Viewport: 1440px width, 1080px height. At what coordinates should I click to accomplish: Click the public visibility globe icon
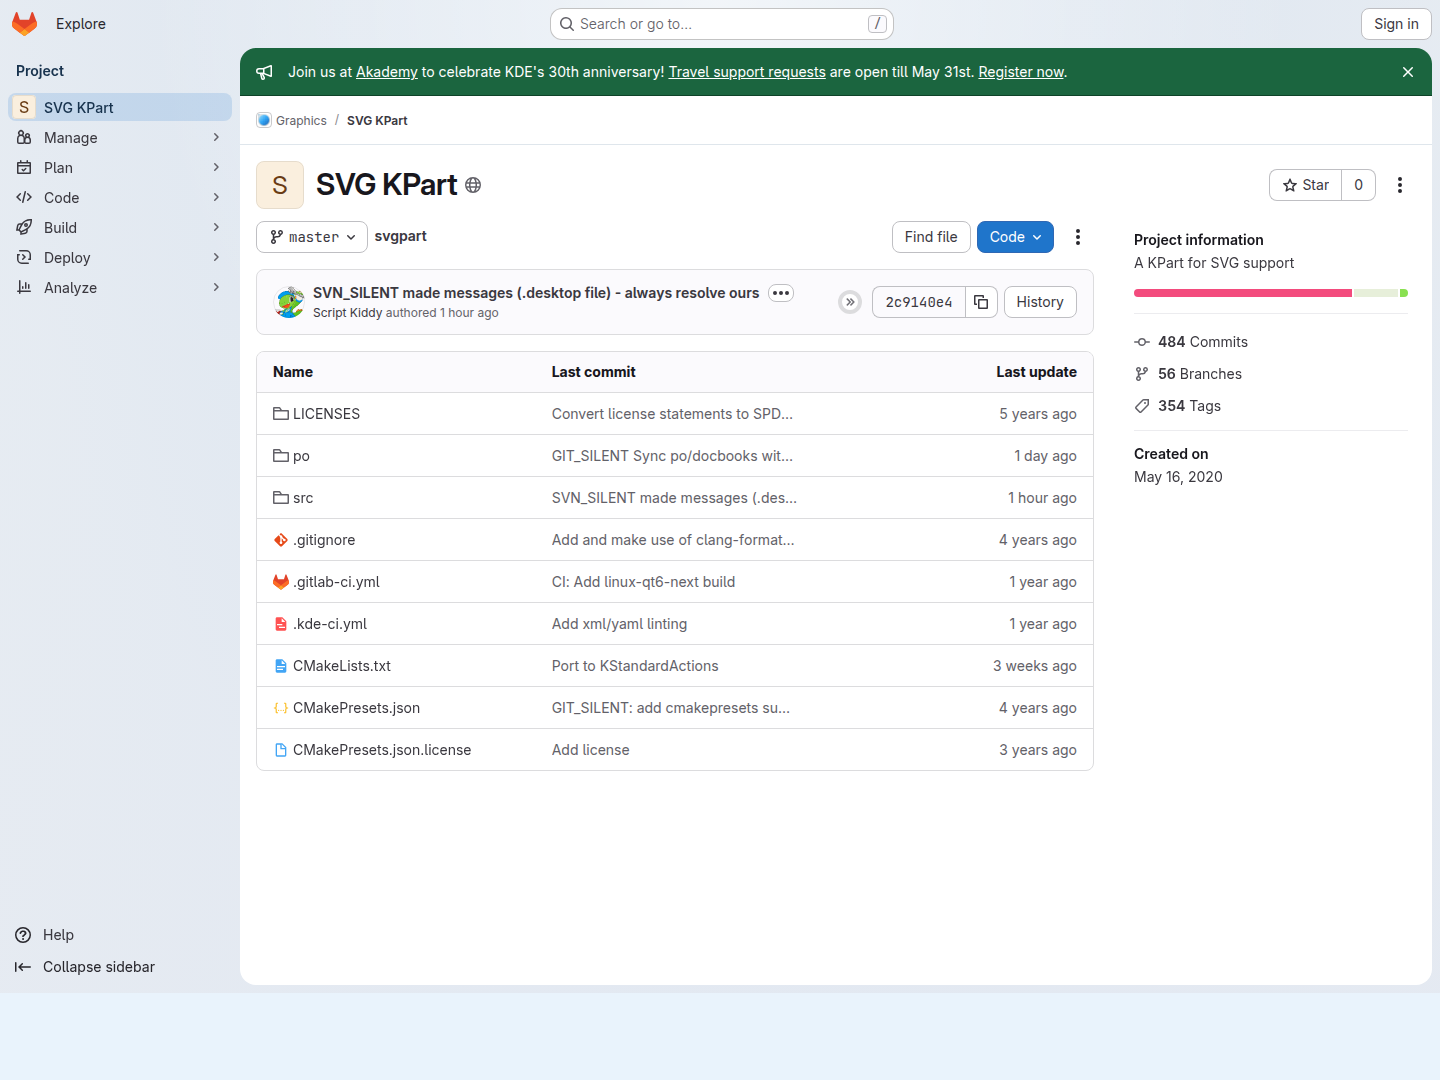(x=473, y=185)
